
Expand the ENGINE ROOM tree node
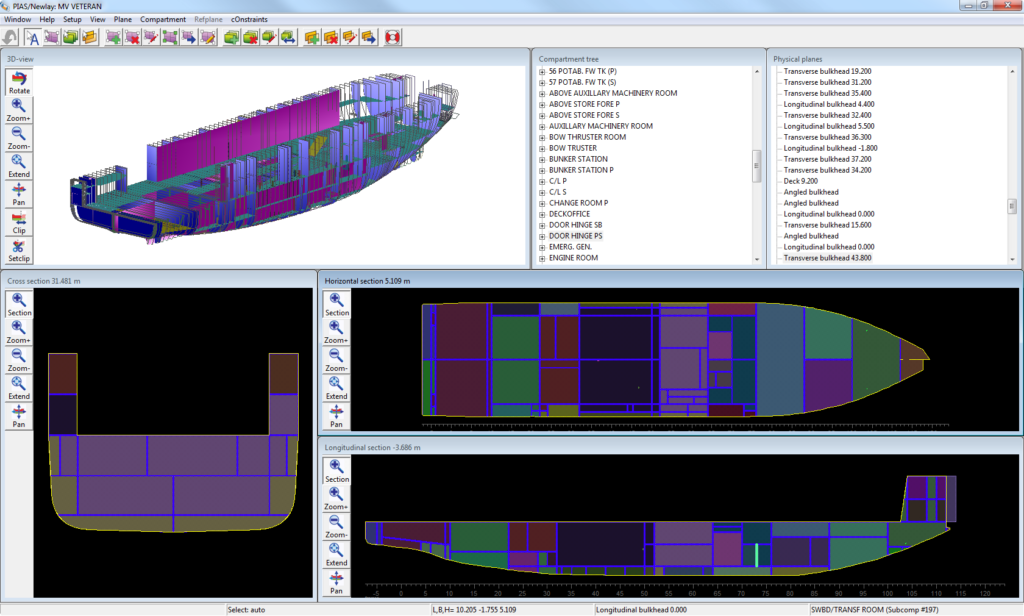click(542, 258)
